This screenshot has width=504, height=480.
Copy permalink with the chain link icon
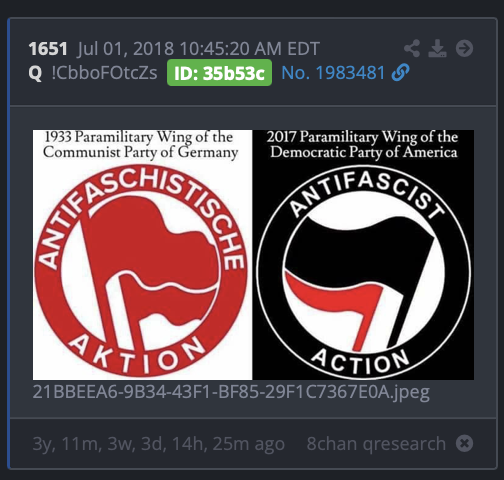(400, 73)
